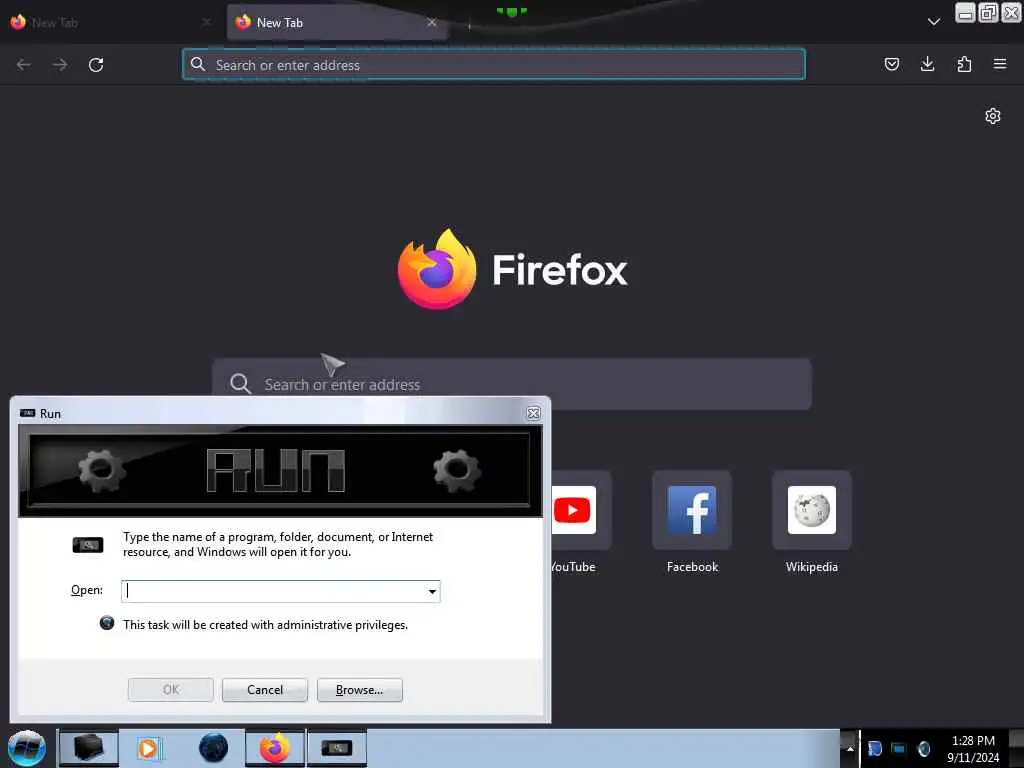
Task: Show hidden system tray icons arrow
Action: [x=850, y=748]
